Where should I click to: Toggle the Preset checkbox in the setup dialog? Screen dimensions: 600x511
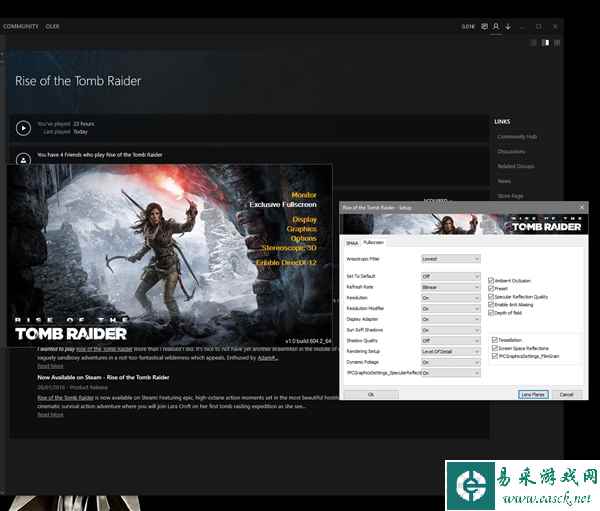[491, 289]
